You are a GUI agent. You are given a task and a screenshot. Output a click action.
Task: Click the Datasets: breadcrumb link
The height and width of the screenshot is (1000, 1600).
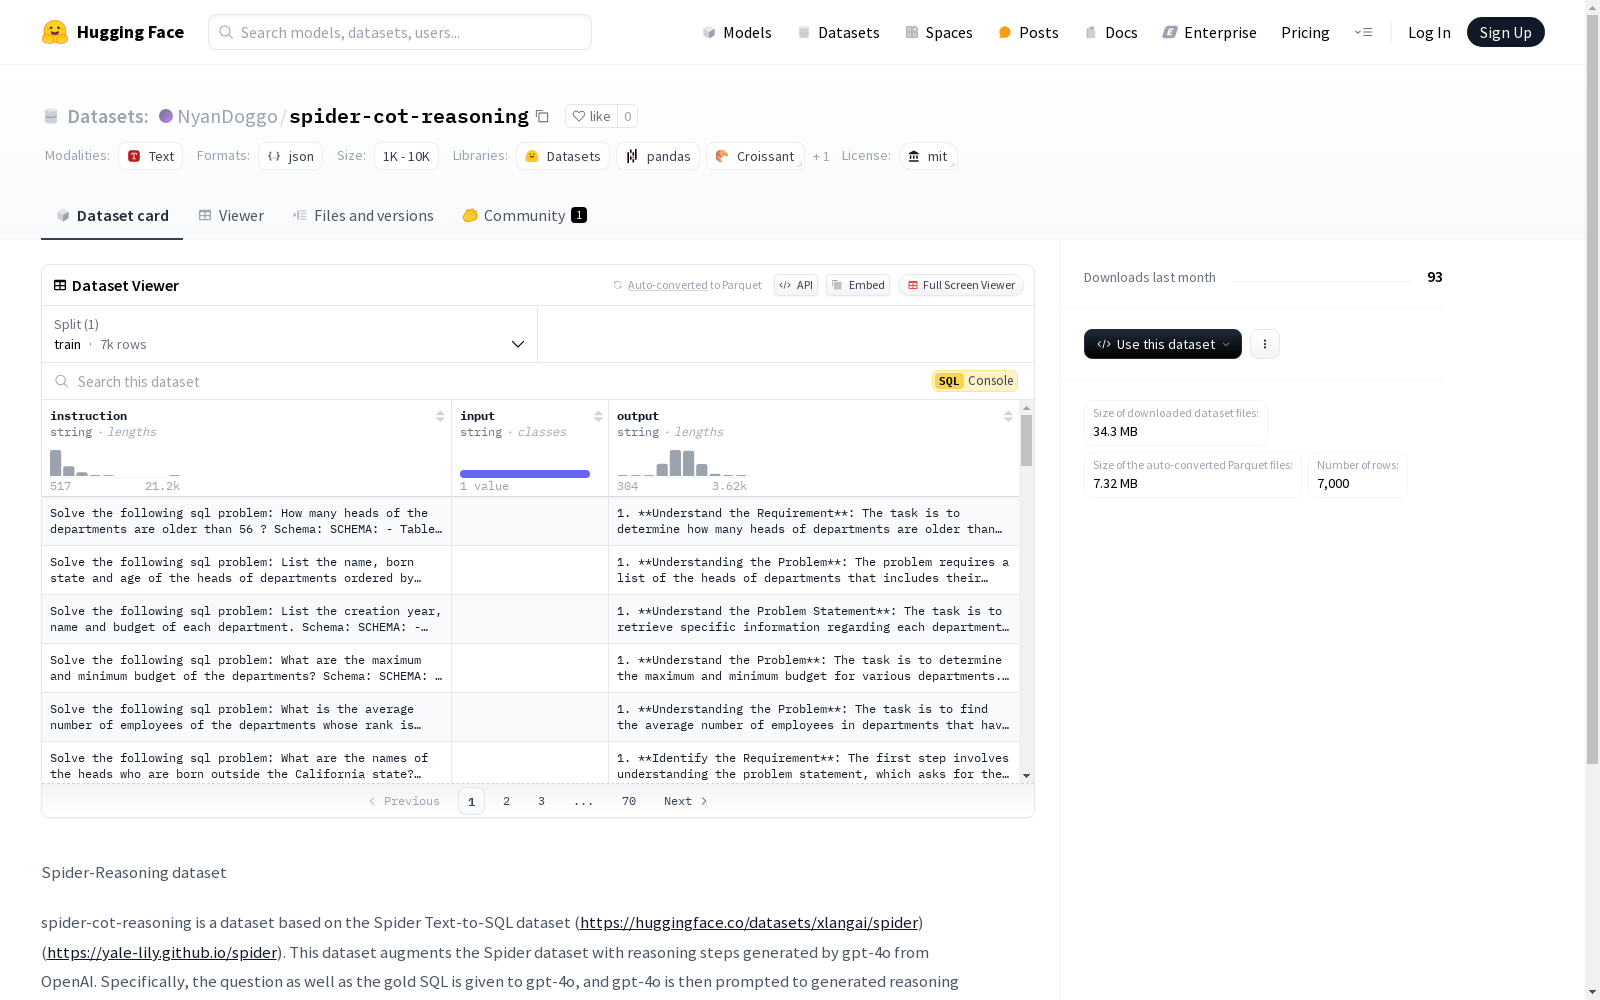(108, 116)
